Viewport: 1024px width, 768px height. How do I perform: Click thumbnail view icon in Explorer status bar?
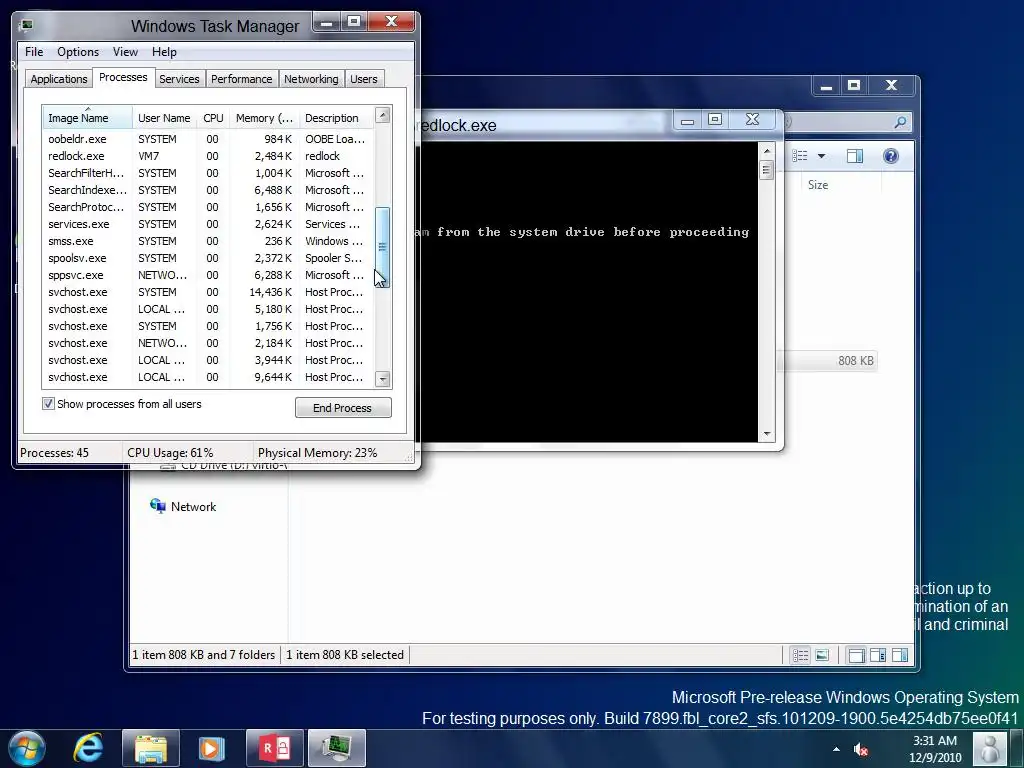(x=822, y=655)
